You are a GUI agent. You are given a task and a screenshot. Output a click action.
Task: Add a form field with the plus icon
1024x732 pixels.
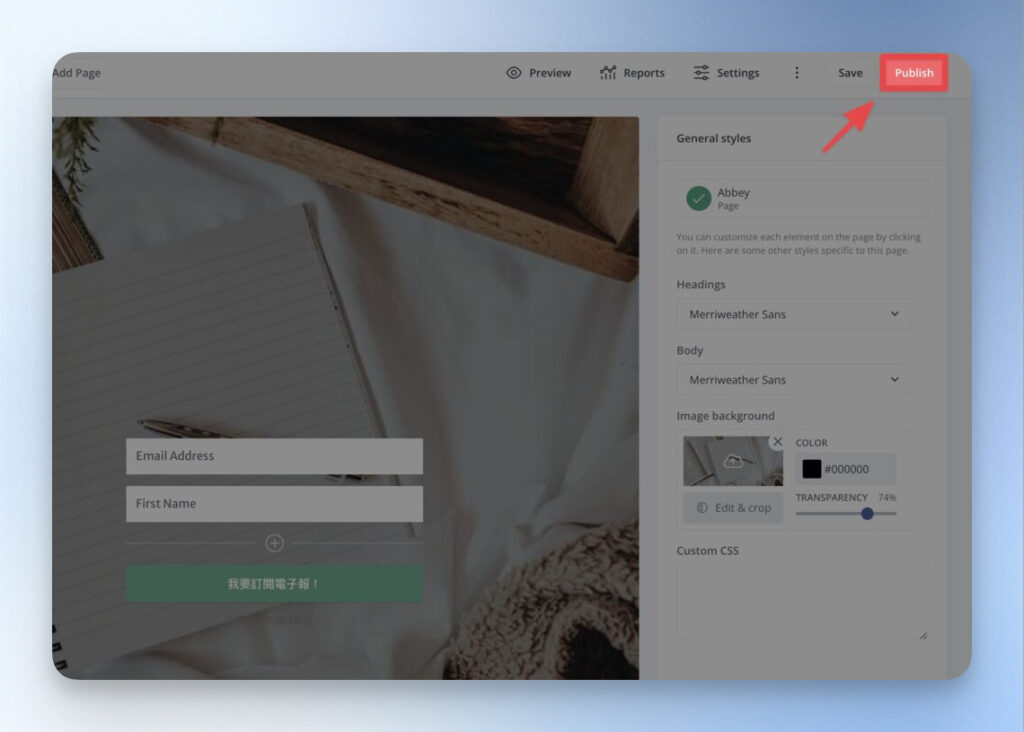click(274, 543)
